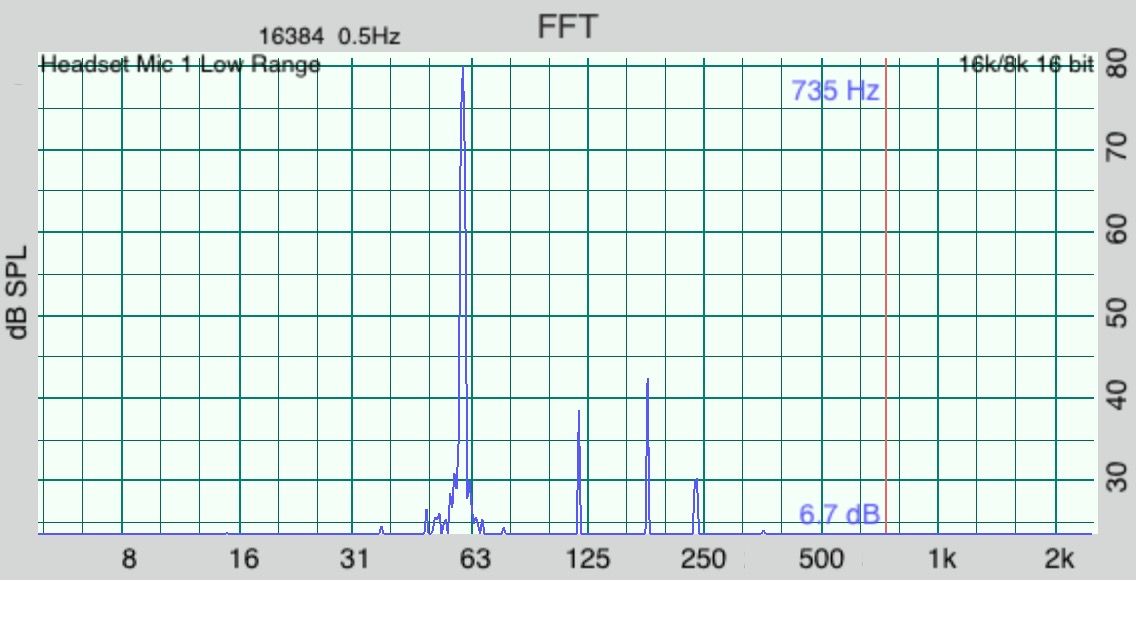Click the Headset Mic 1 Low Range label
This screenshot has height=640, width=1136.
180,65
